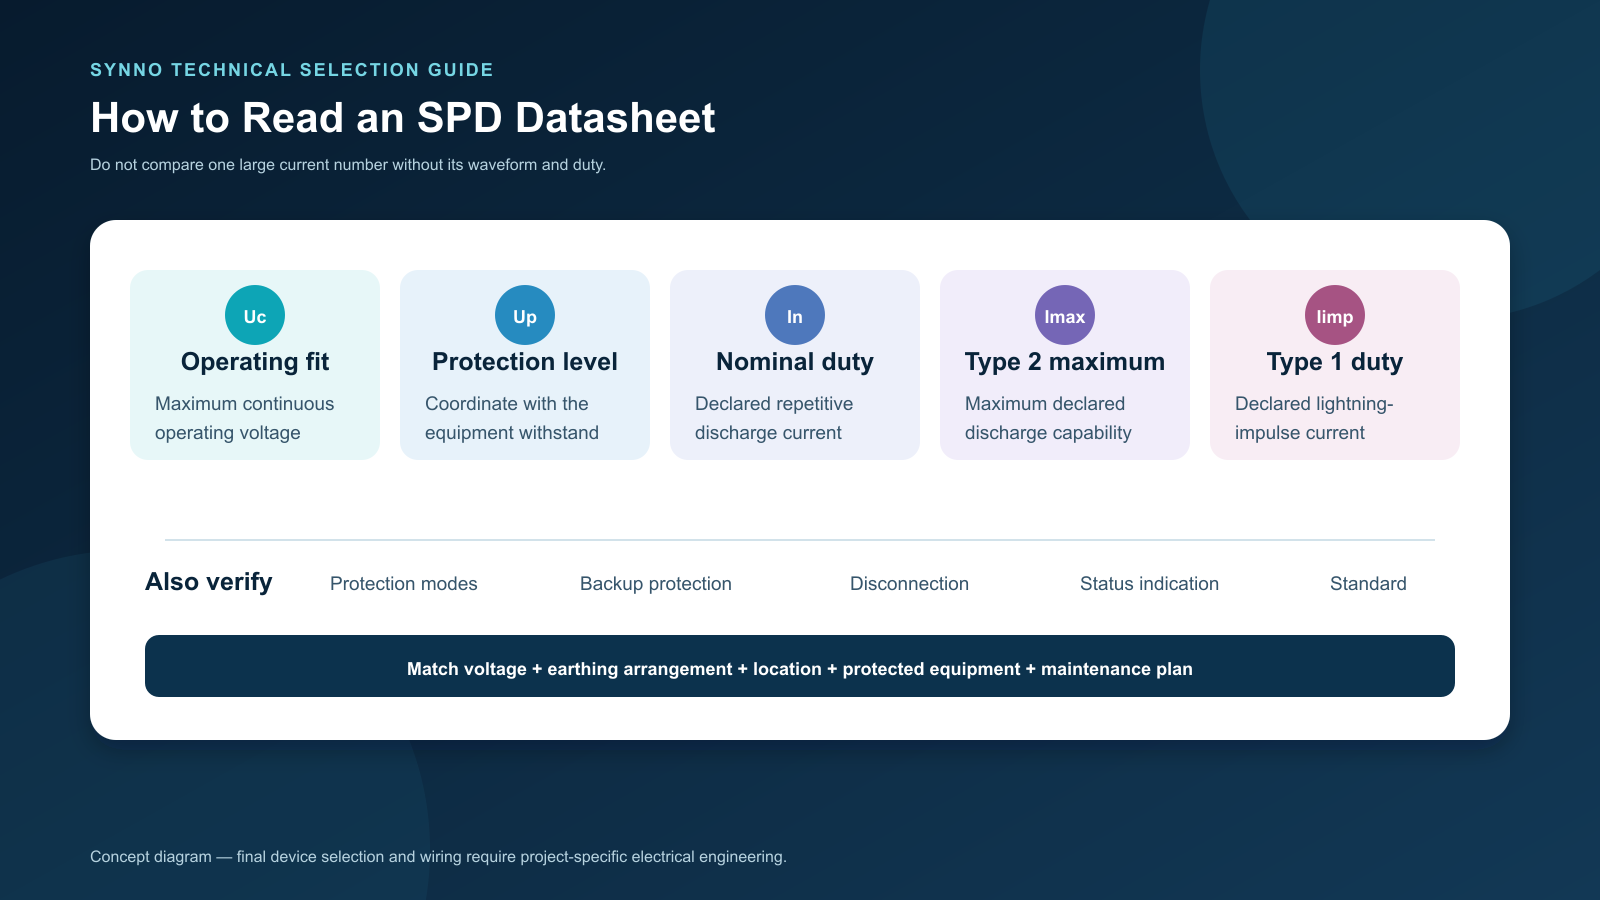1600x900 pixels.
Task: Select the Disconnection item
Action: 909,583
